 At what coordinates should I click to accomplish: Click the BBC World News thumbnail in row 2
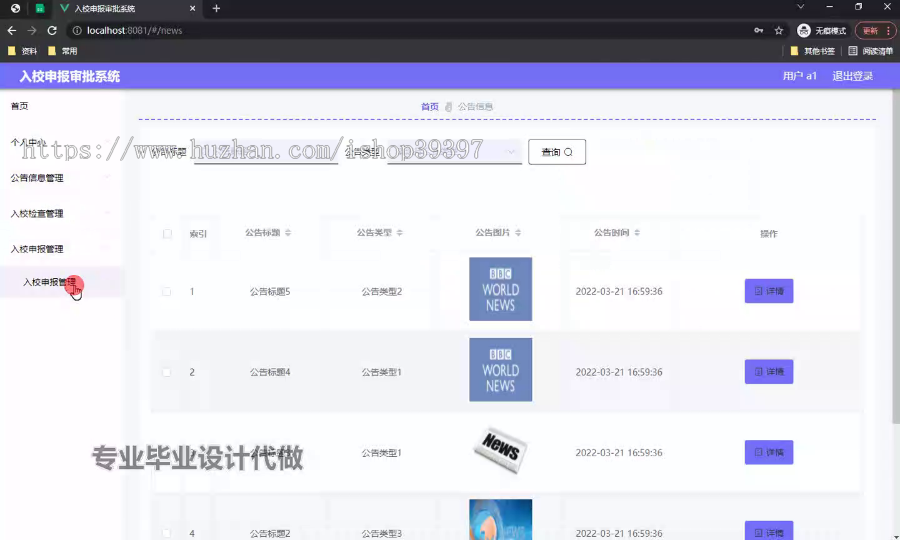[x=501, y=370]
